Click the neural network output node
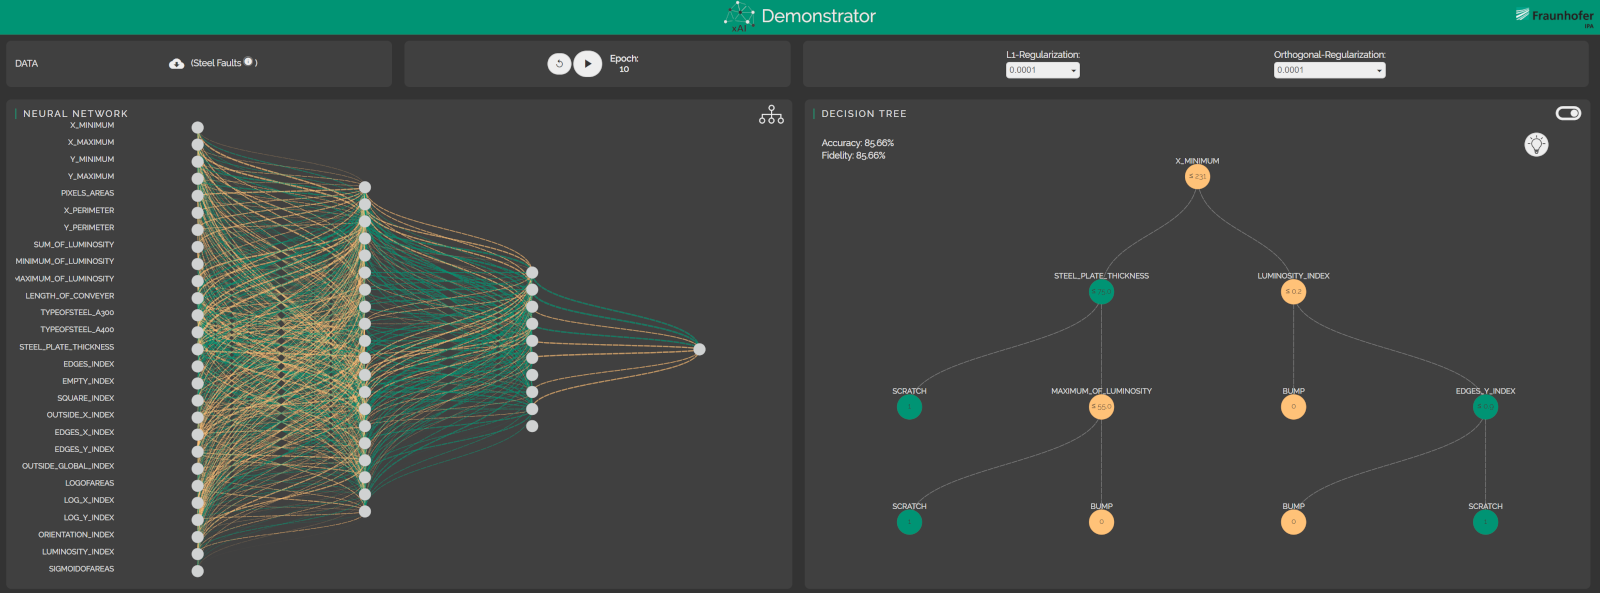The width and height of the screenshot is (1600, 593). coord(699,349)
